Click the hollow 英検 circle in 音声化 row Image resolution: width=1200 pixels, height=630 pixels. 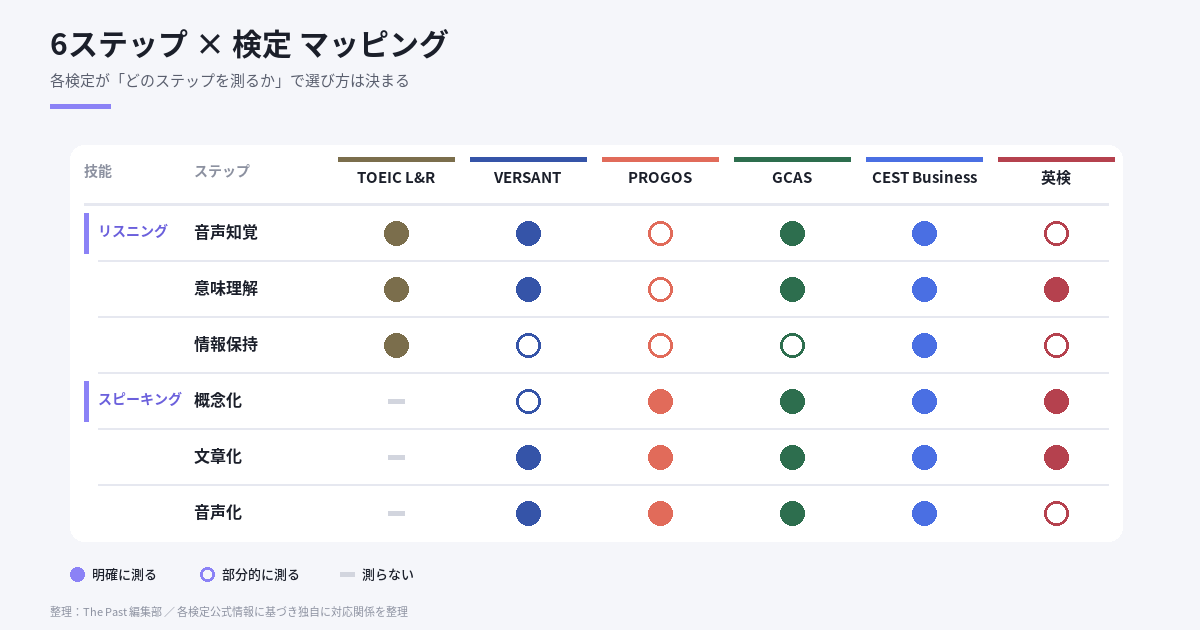1056,513
